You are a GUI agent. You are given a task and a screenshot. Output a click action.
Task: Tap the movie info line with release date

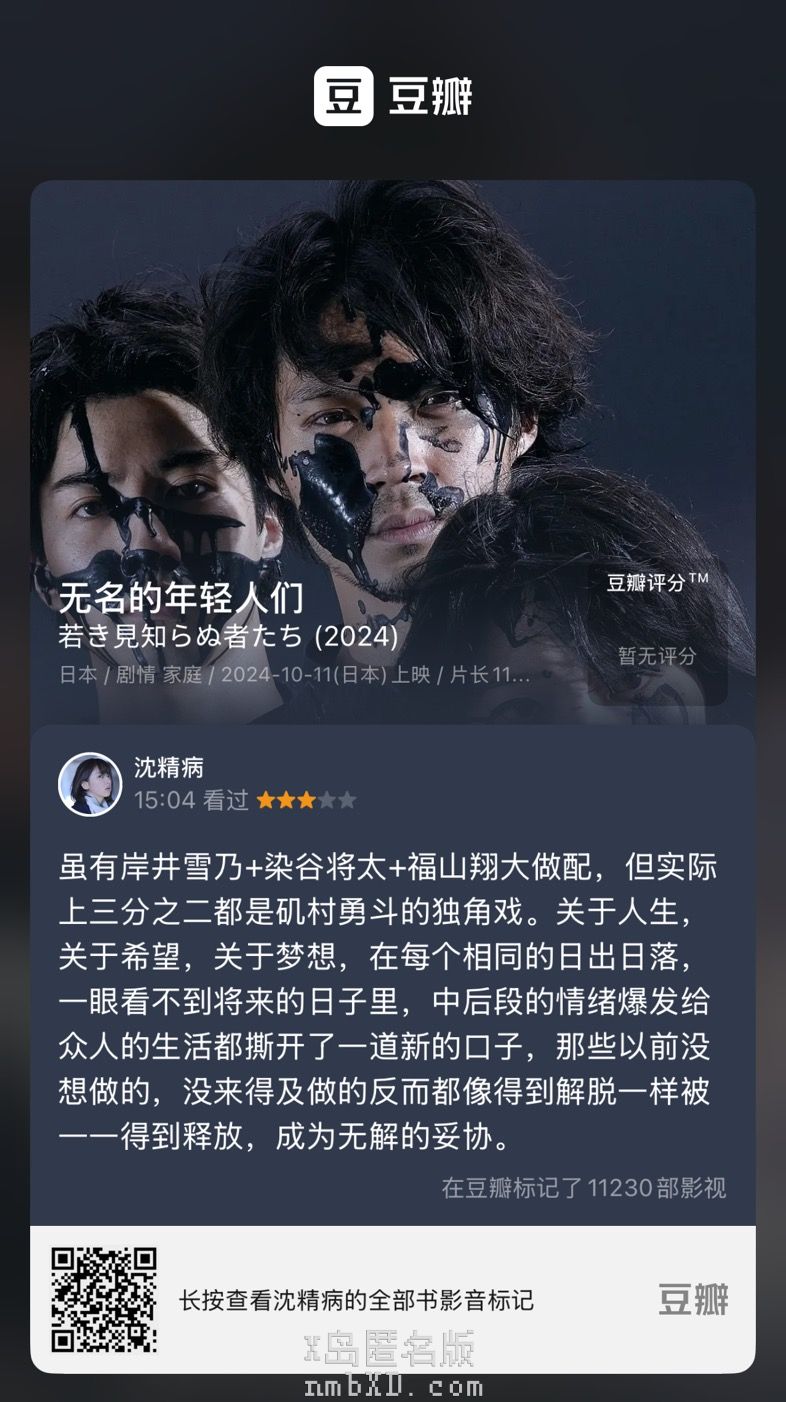(294, 674)
